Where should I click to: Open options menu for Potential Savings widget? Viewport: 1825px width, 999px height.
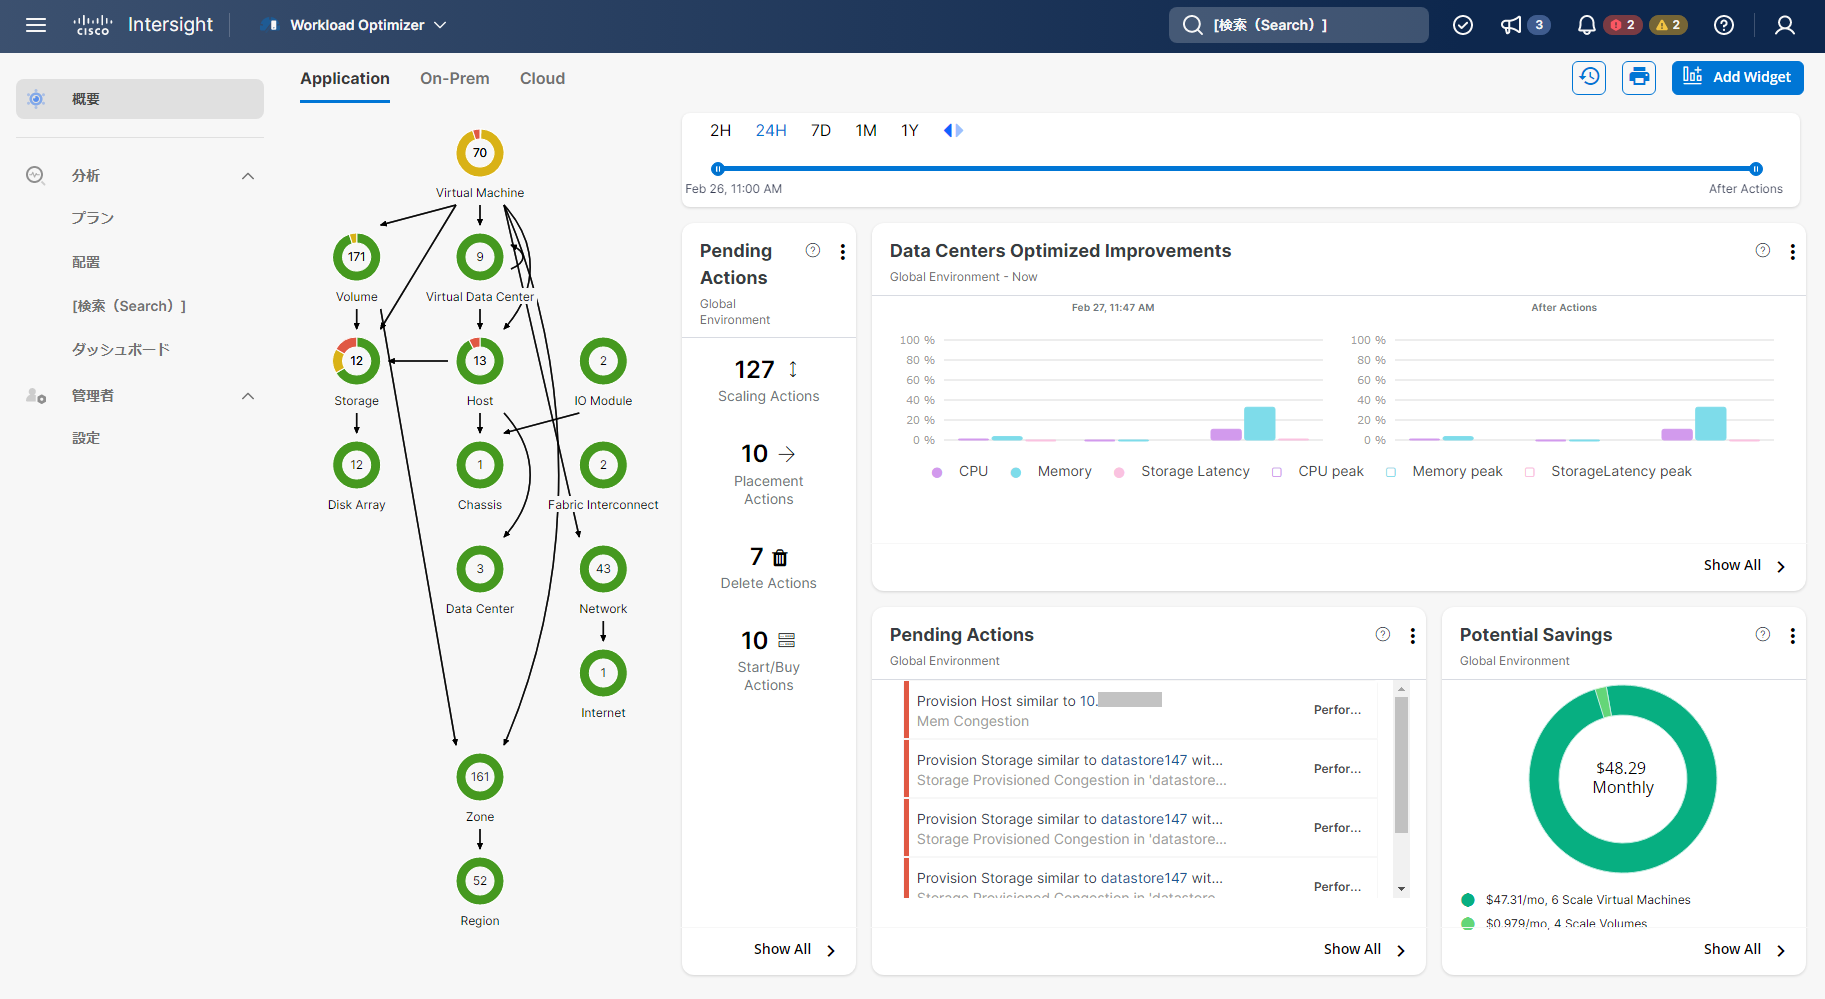click(1793, 636)
